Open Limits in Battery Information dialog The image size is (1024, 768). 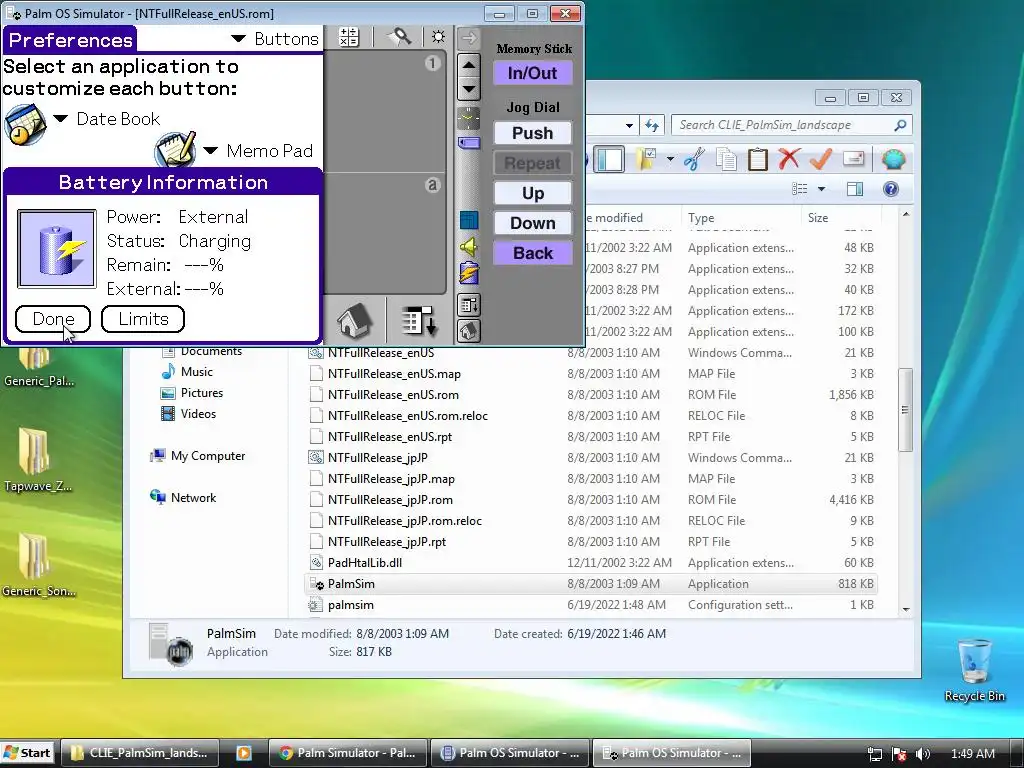pos(143,319)
